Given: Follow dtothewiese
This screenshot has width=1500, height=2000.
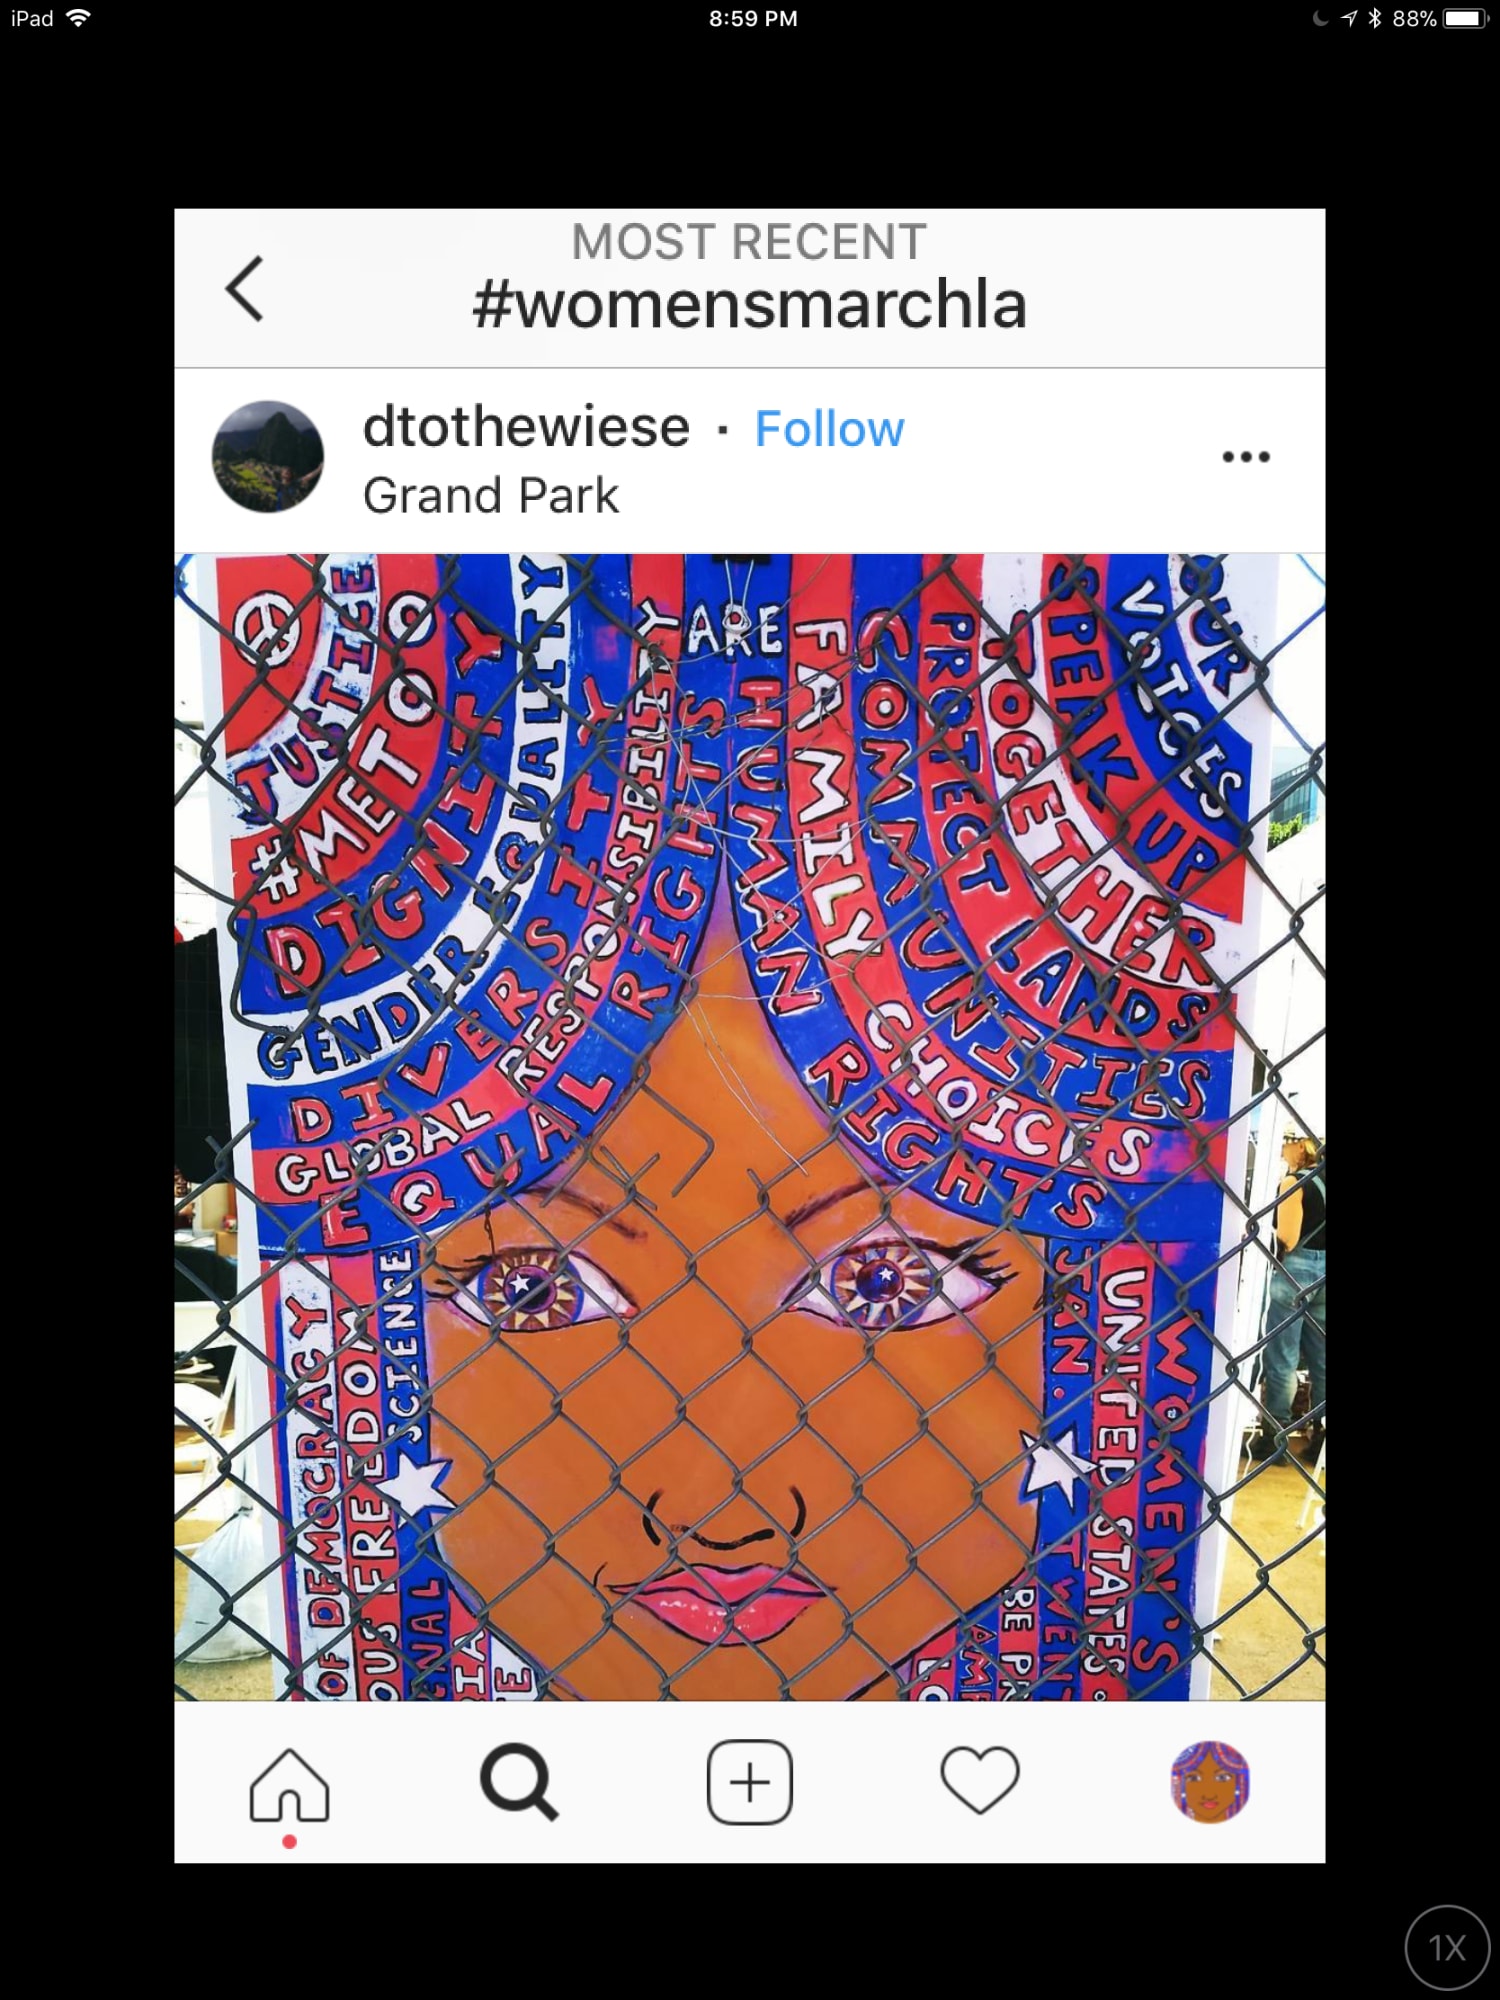Looking at the screenshot, I should (x=829, y=429).
